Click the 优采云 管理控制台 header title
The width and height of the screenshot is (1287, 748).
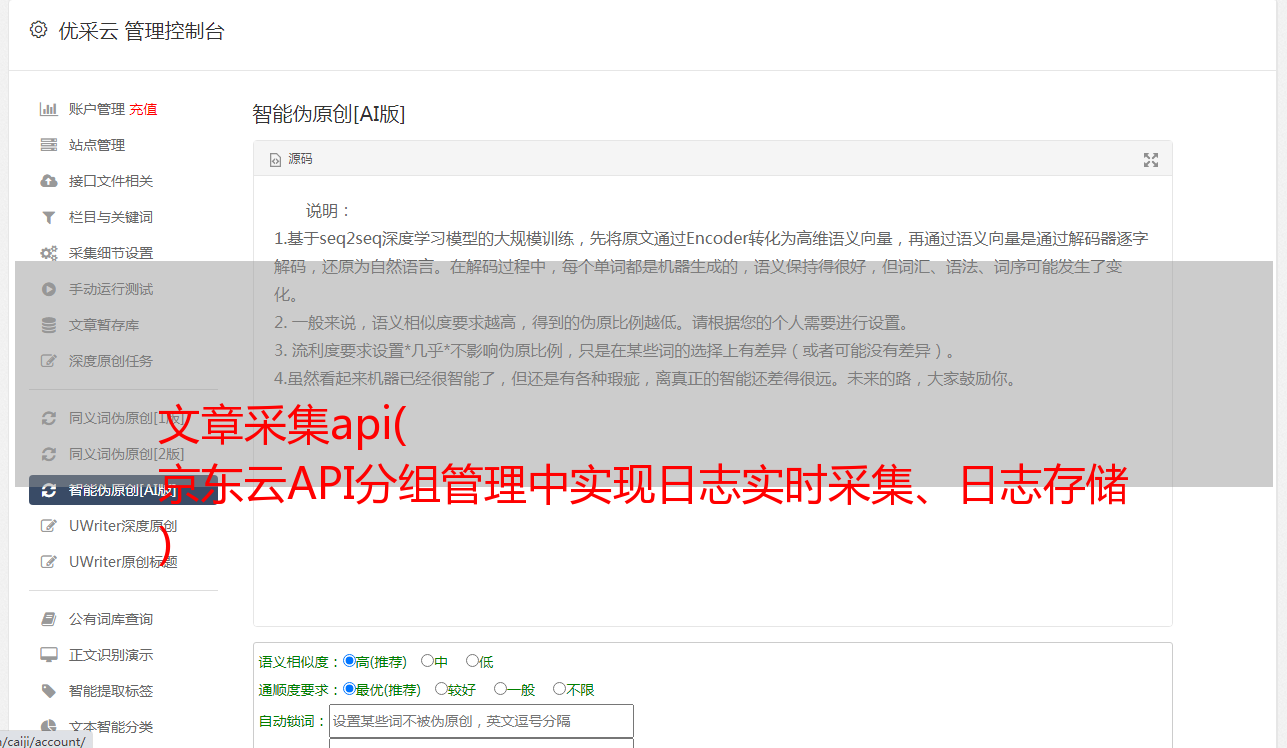pyautogui.click(x=141, y=31)
